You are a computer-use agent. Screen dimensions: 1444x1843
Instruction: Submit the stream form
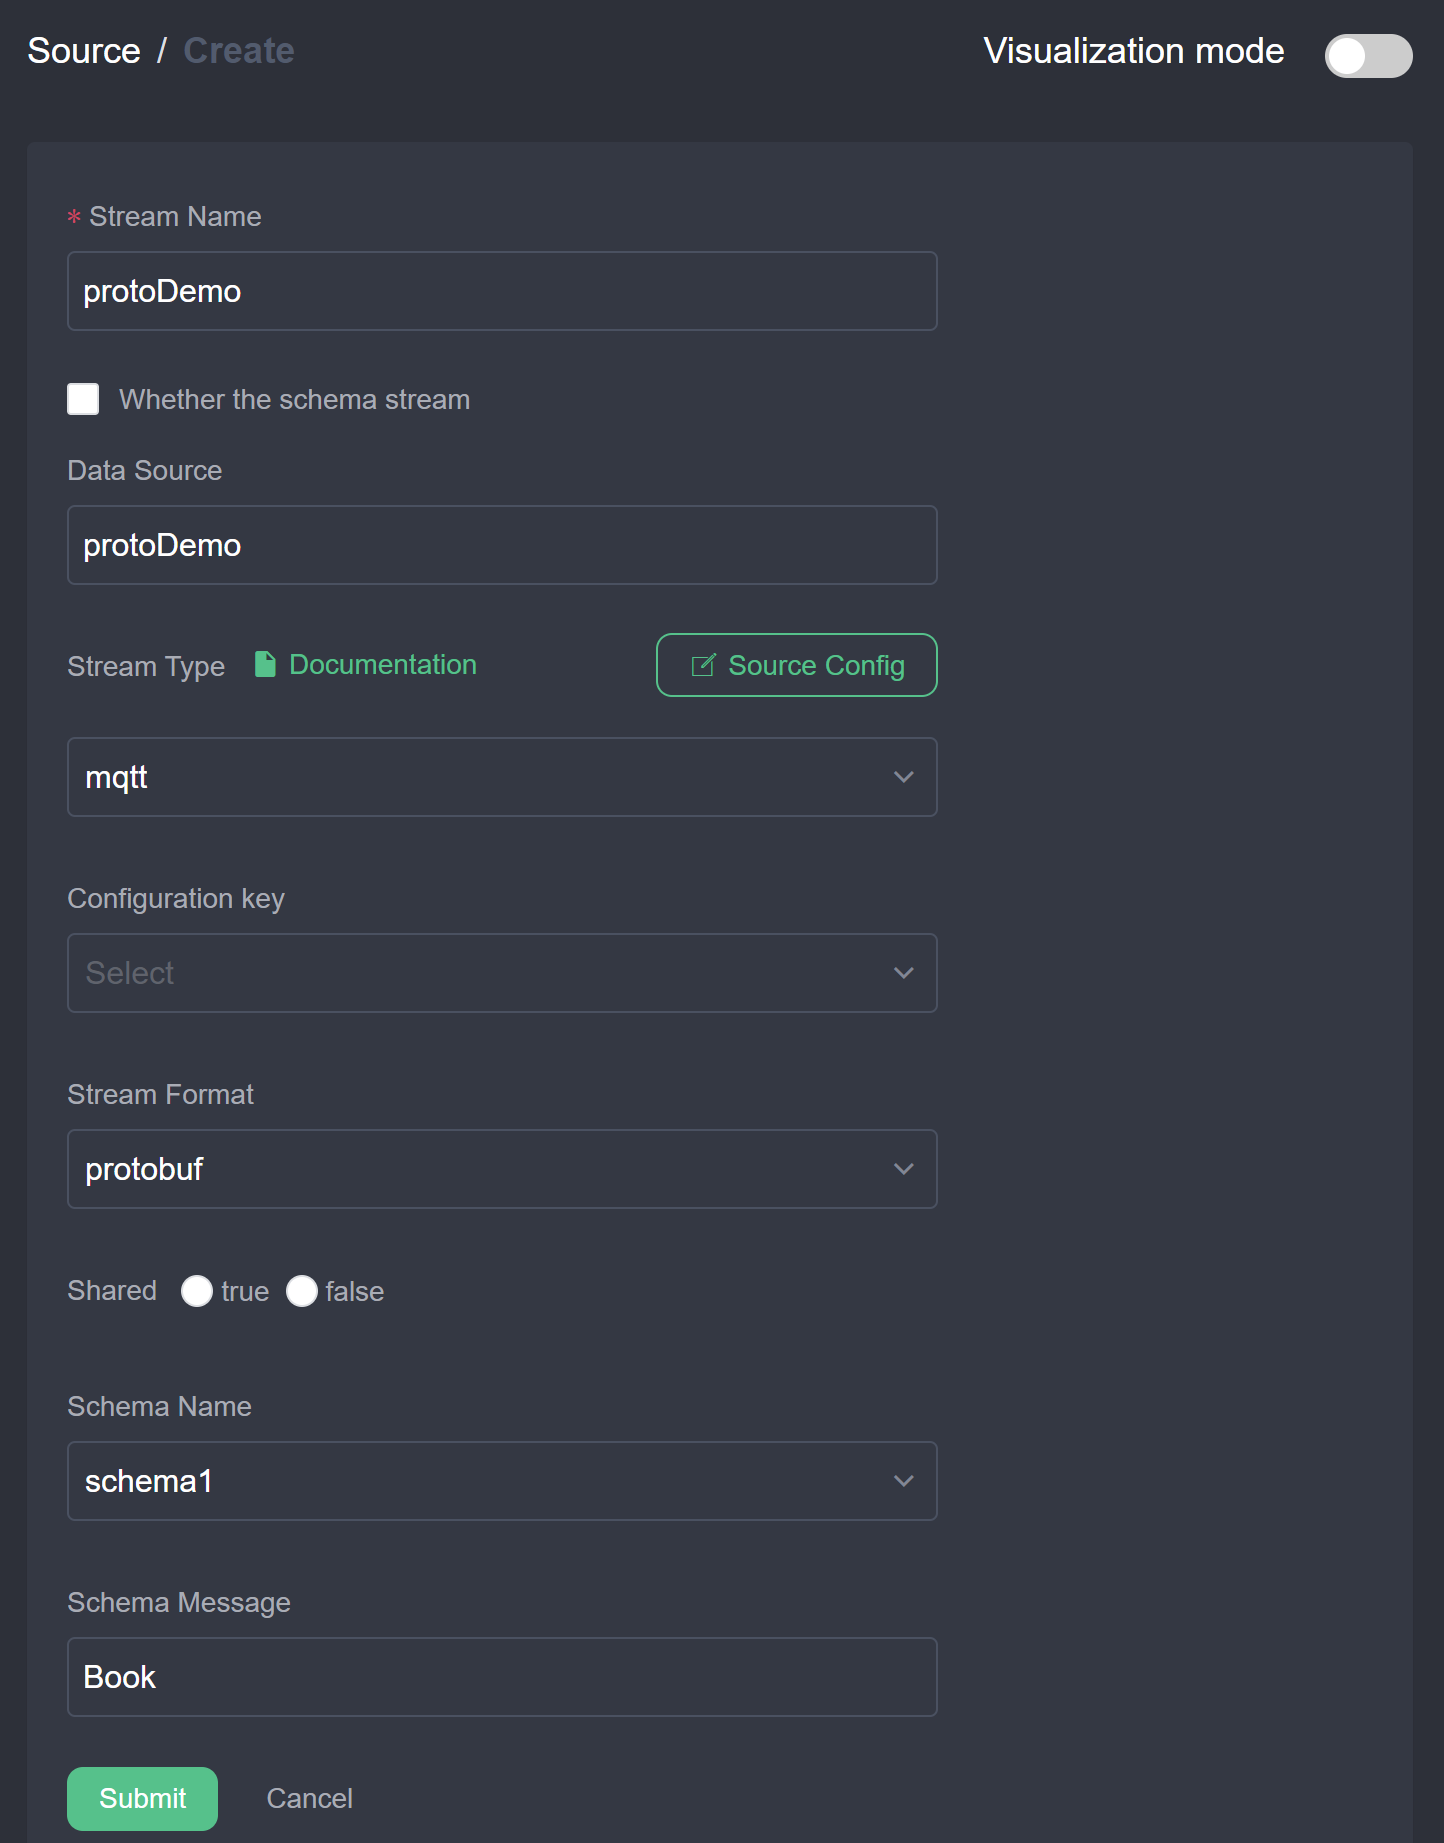pyautogui.click(x=142, y=1798)
